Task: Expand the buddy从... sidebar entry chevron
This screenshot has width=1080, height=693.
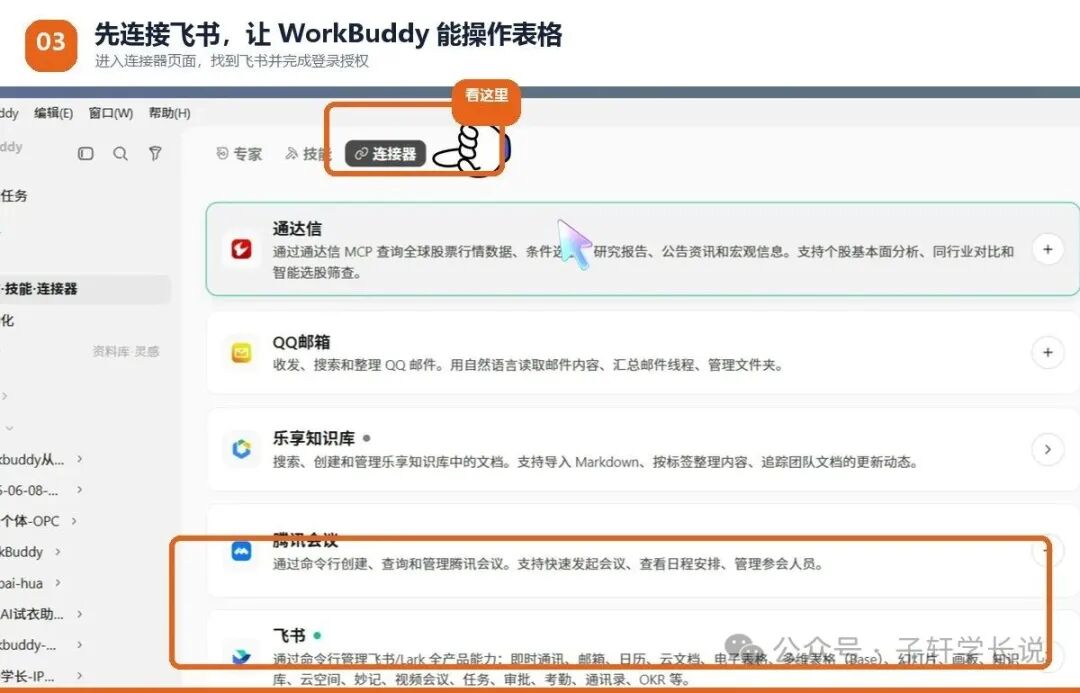Action: 79,459
